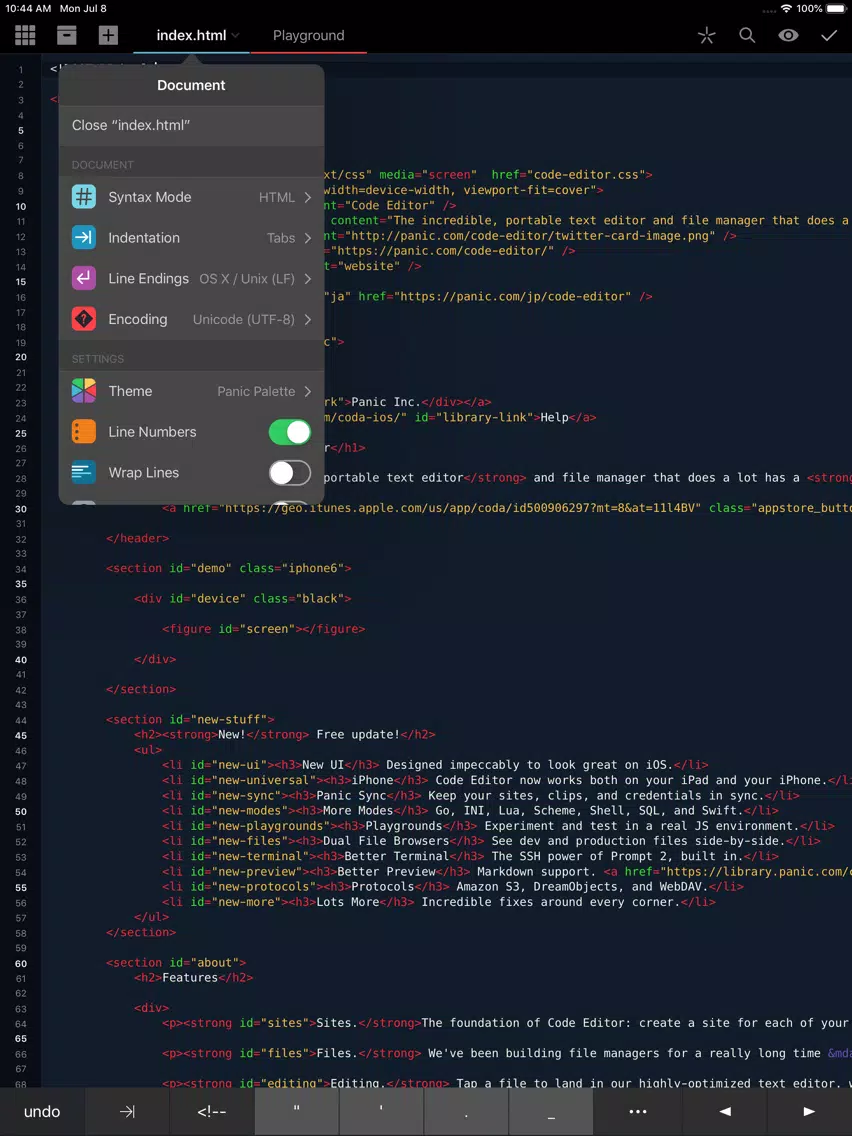Click the Features h2 line
The height and width of the screenshot is (1136, 852).
click(x=193, y=978)
